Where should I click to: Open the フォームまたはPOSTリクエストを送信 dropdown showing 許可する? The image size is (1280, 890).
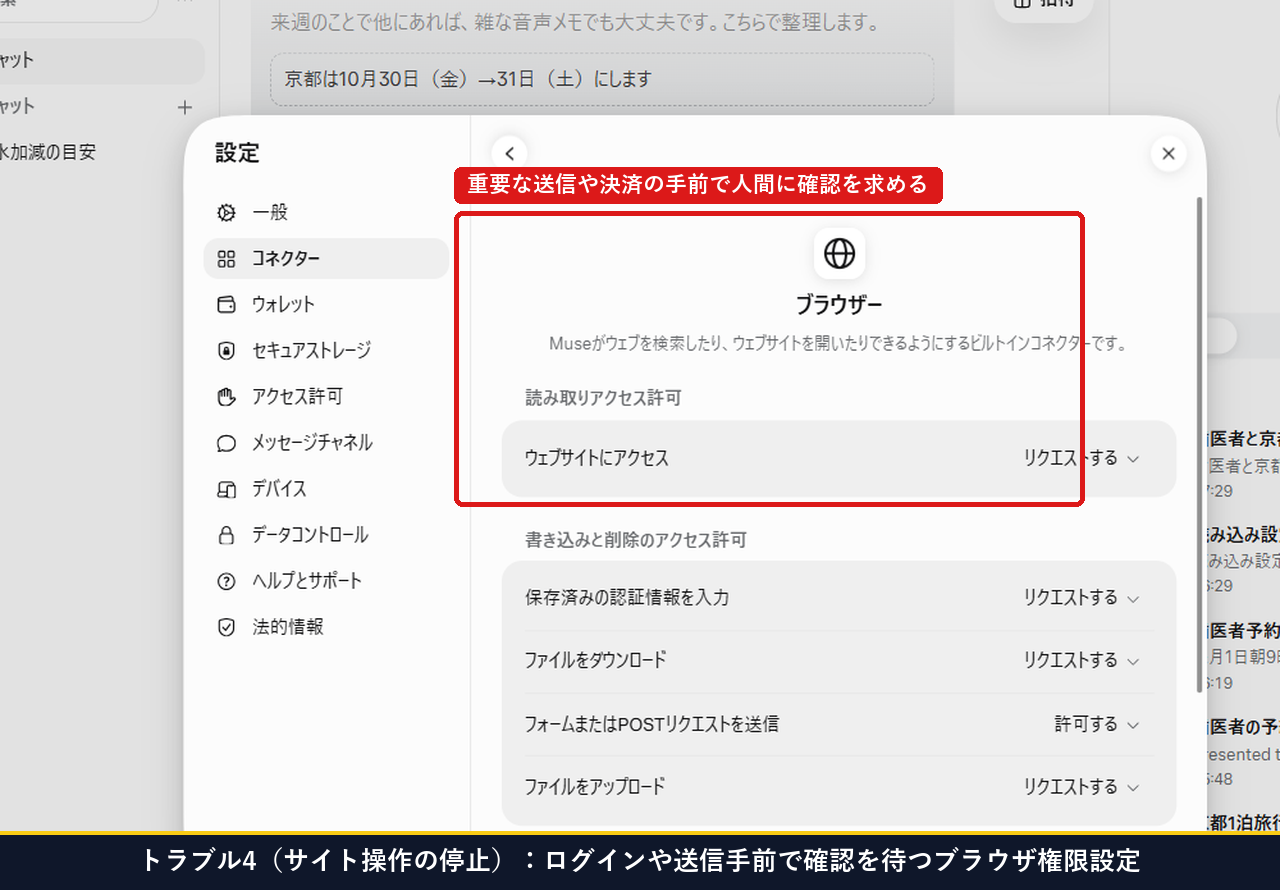pos(1097,724)
